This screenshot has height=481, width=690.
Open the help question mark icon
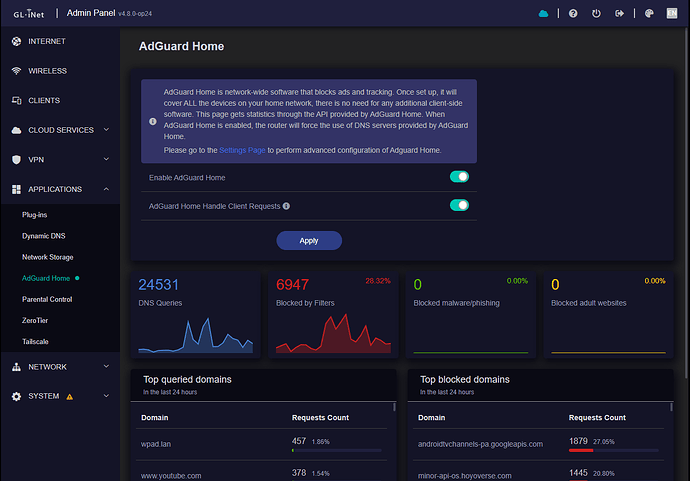coord(573,14)
